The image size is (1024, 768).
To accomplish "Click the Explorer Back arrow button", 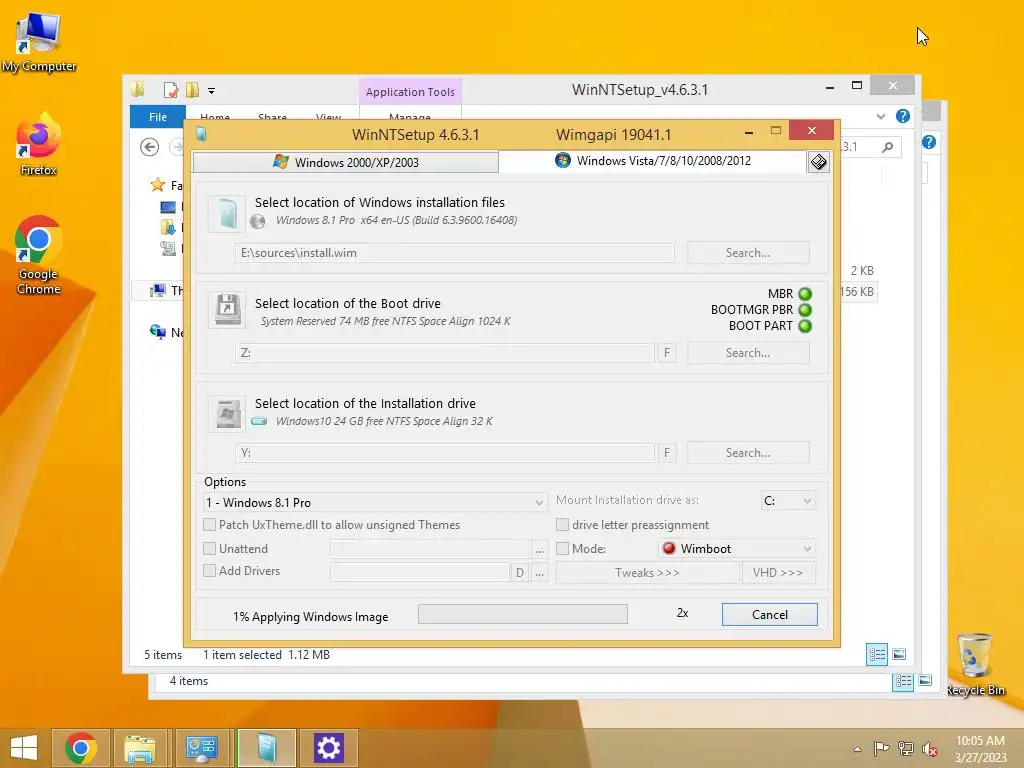I will pos(150,148).
